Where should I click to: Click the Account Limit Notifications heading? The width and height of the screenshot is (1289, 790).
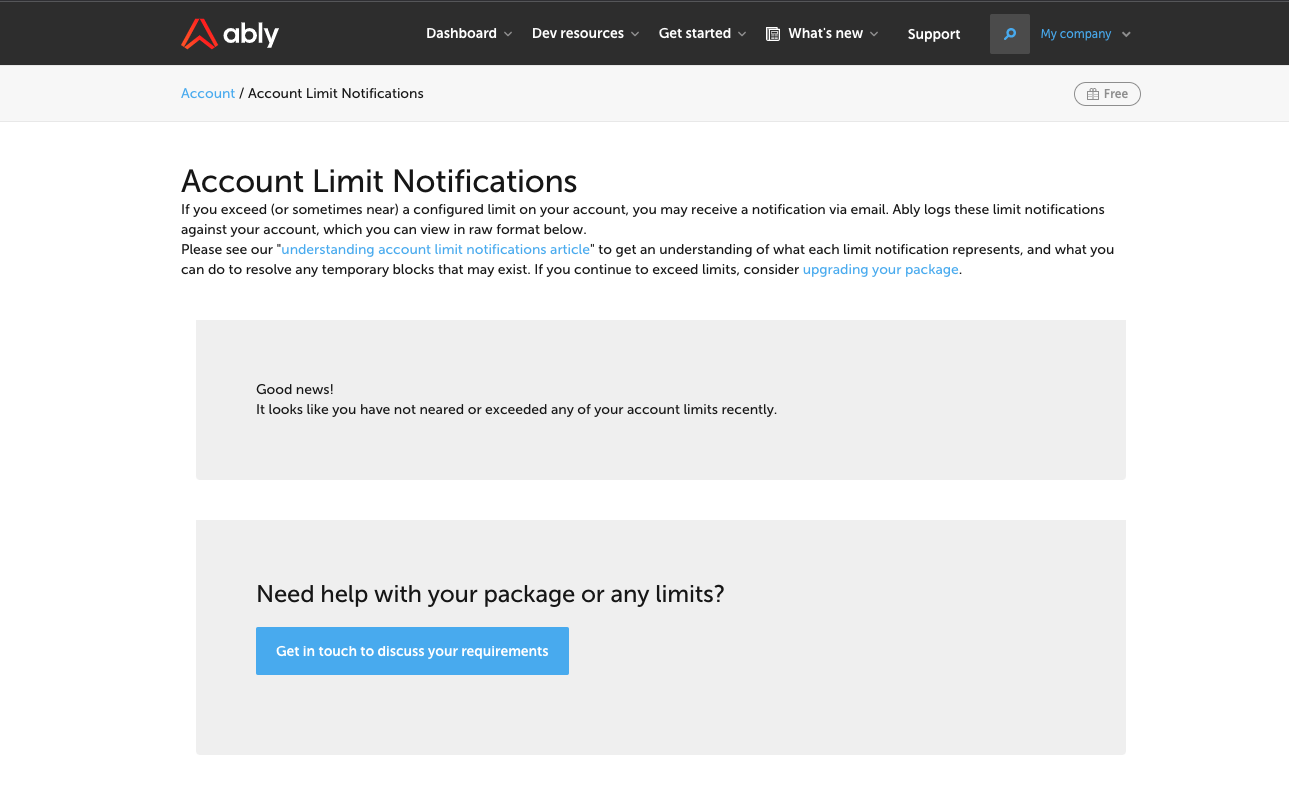coord(379,181)
